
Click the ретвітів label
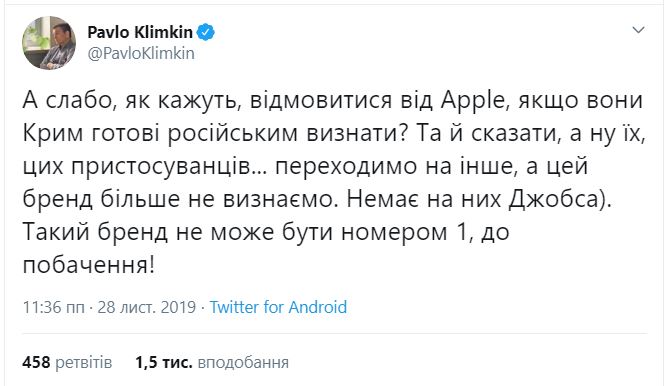pyautogui.click(x=84, y=363)
